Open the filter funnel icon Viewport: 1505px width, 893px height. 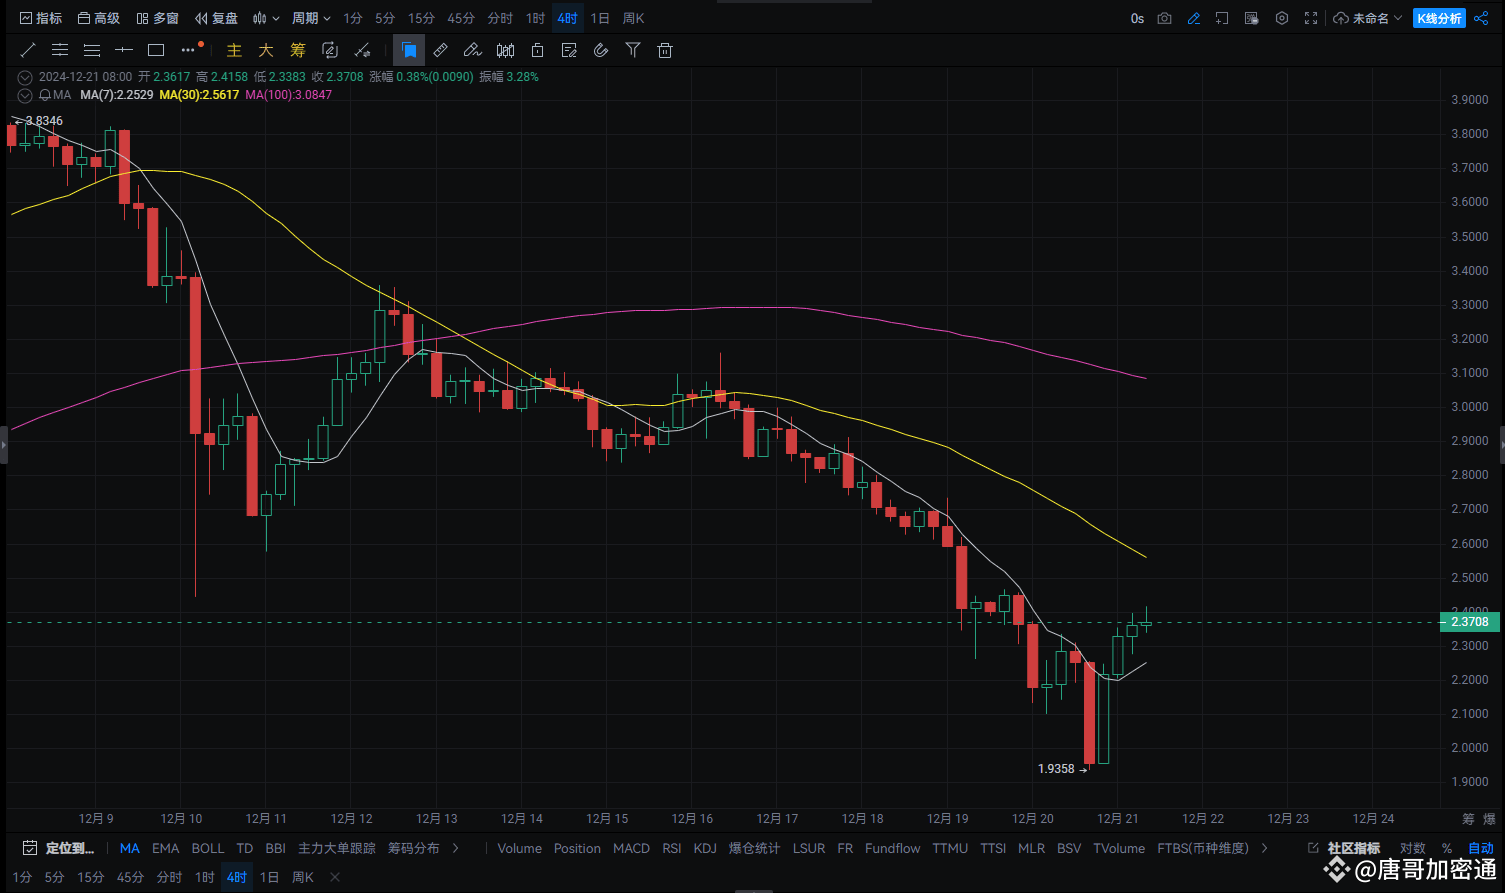click(x=633, y=50)
